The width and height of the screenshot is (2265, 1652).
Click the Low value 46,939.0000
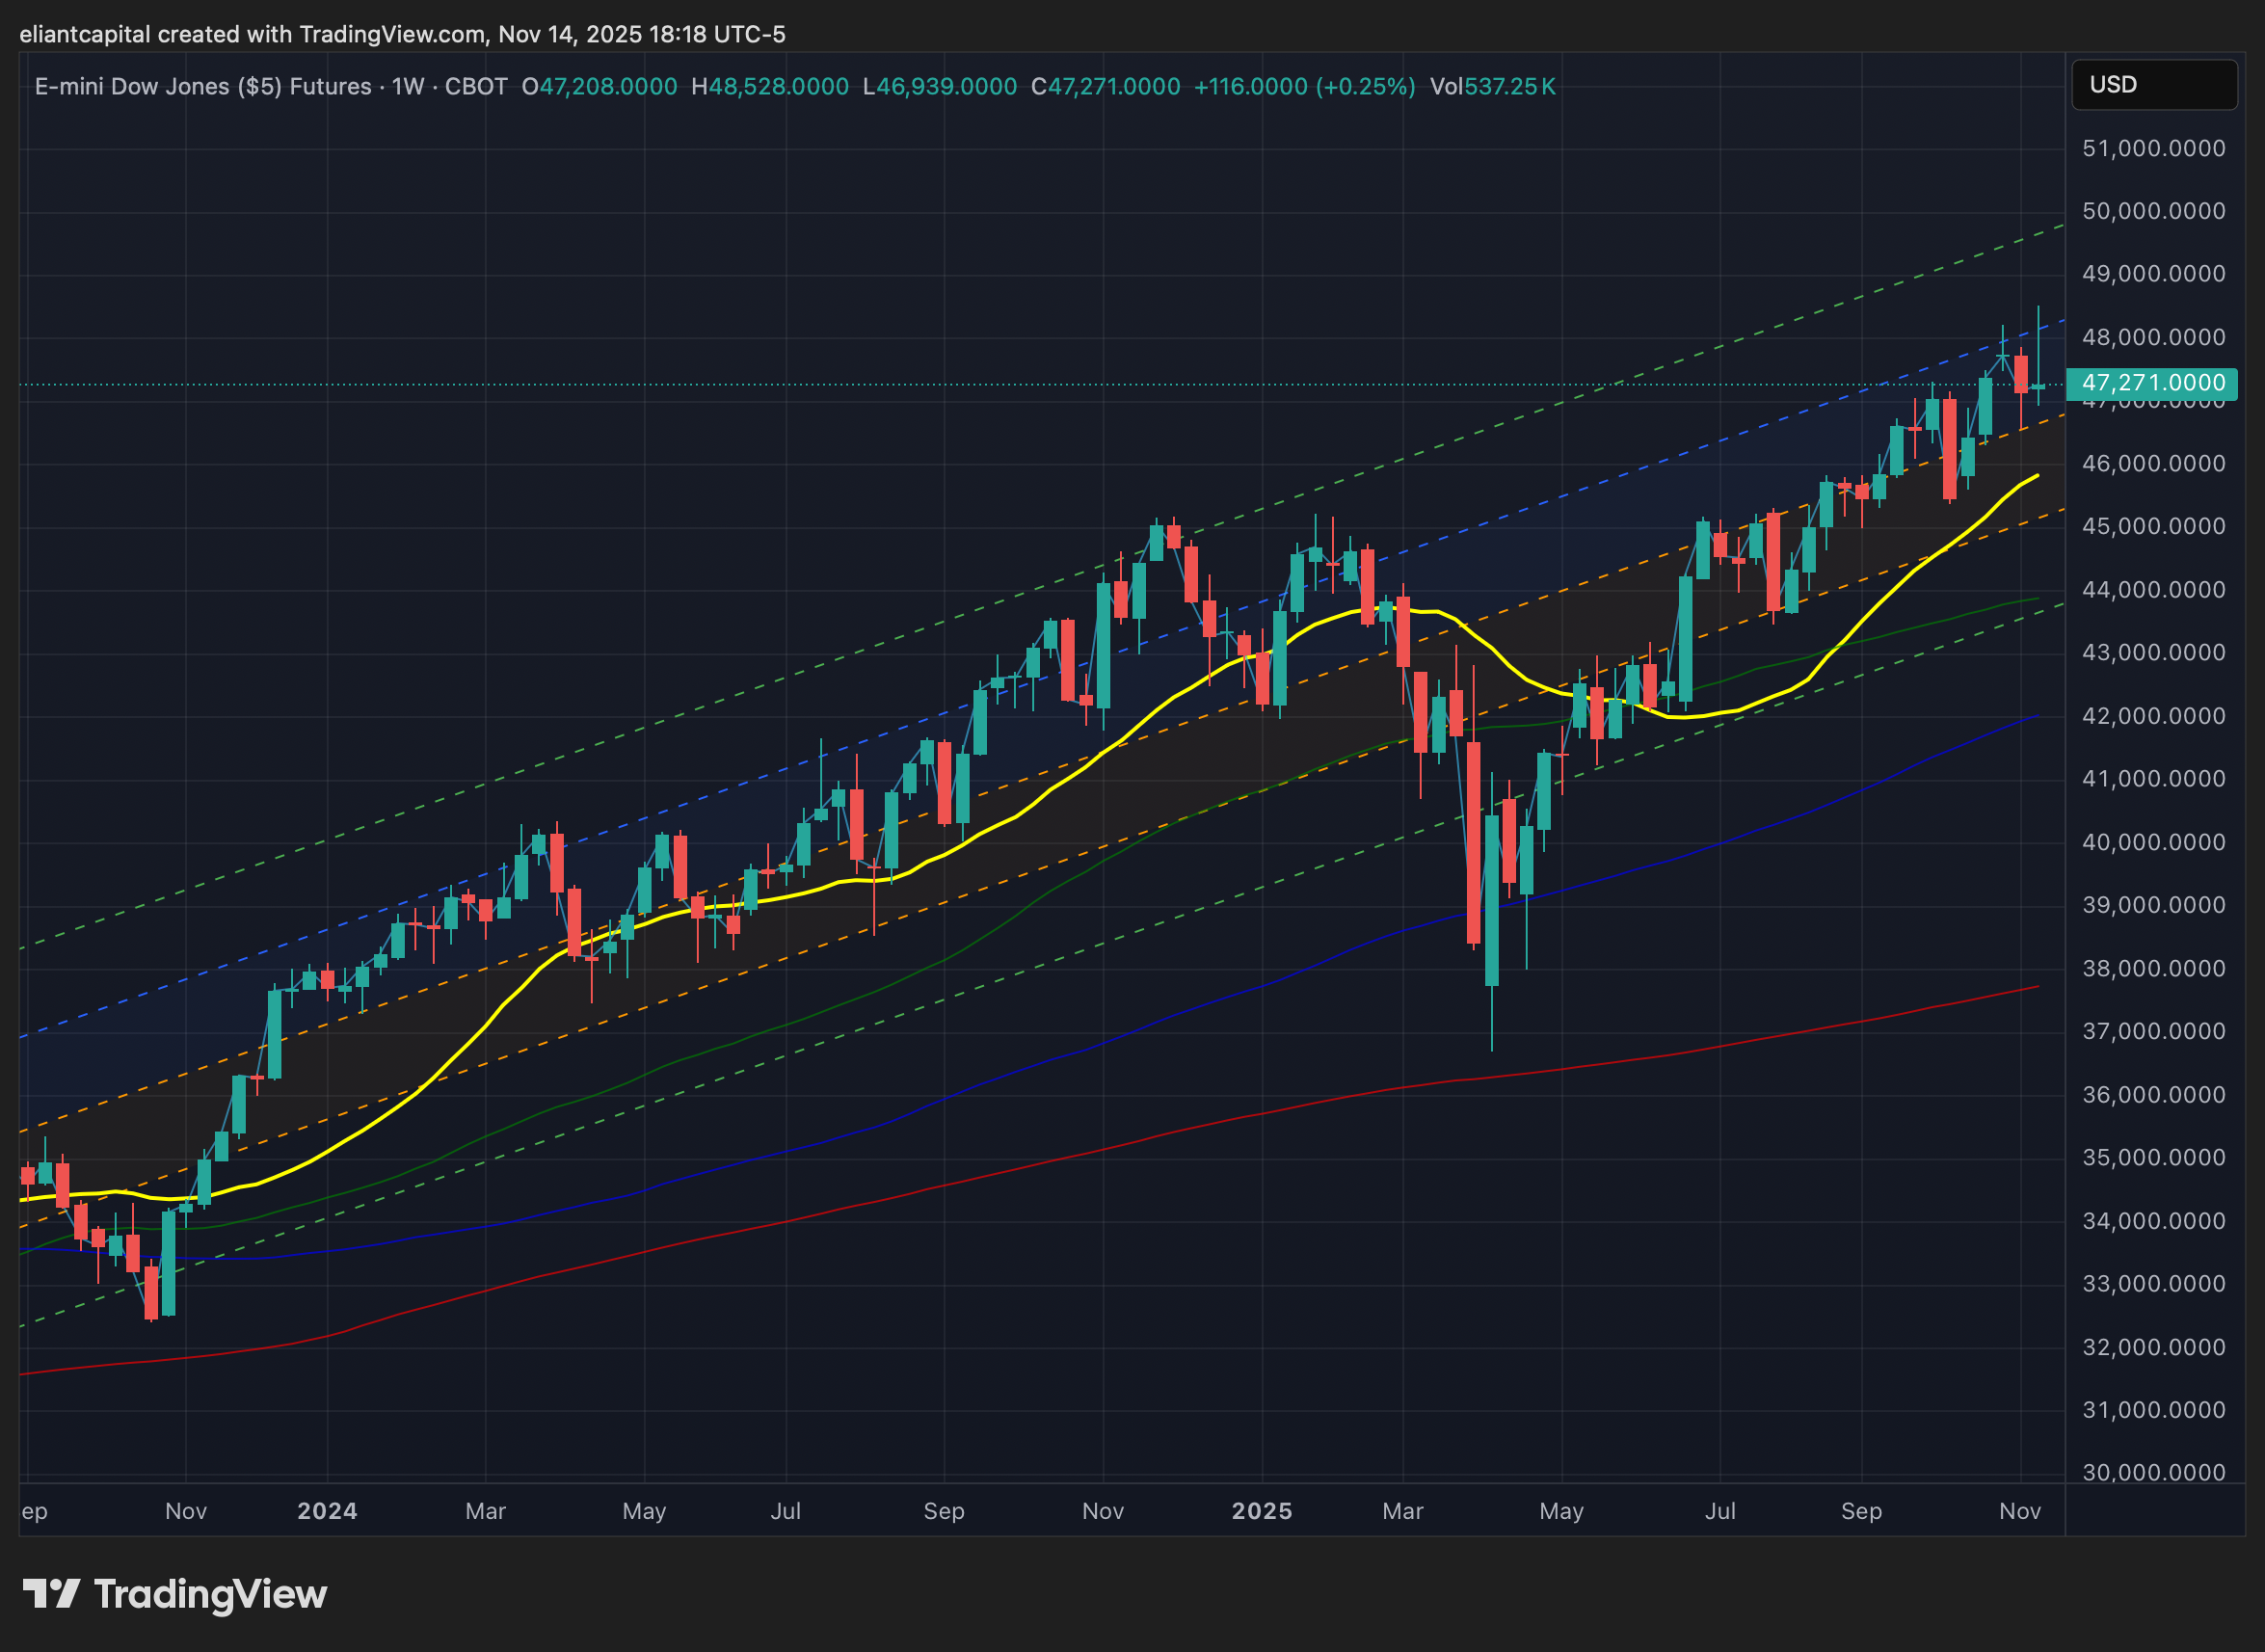coord(946,87)
